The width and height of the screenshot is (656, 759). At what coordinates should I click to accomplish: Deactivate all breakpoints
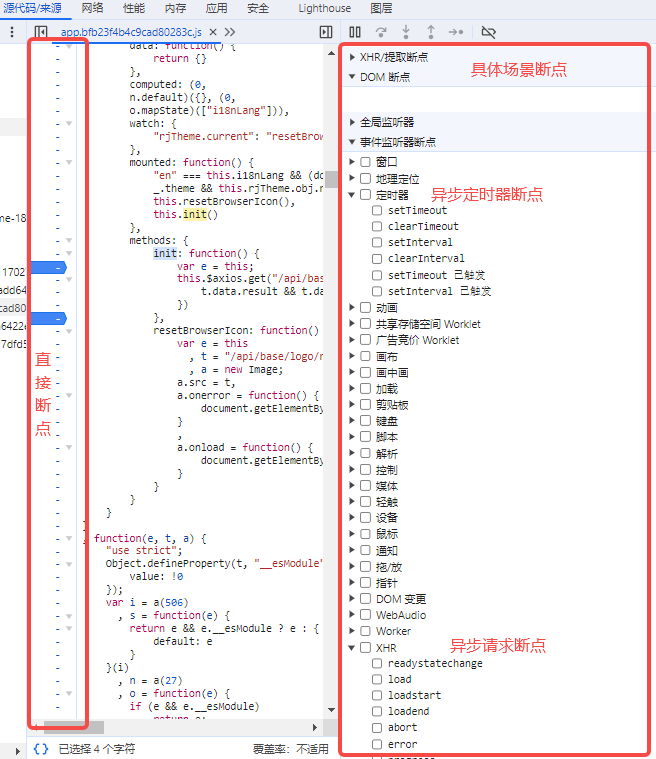488,32
